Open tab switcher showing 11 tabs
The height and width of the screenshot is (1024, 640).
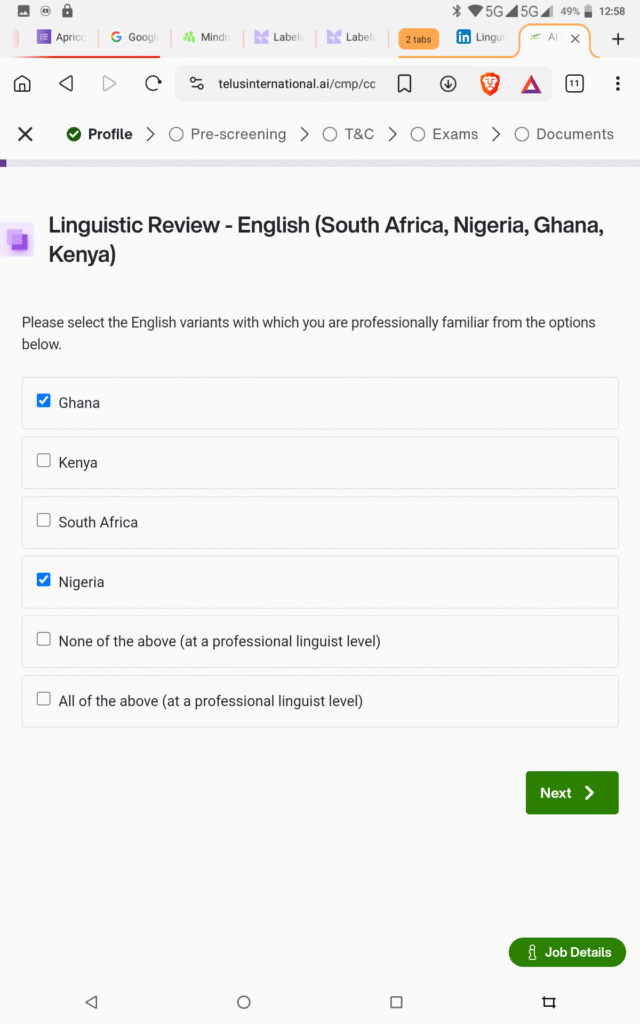[574, 84]
